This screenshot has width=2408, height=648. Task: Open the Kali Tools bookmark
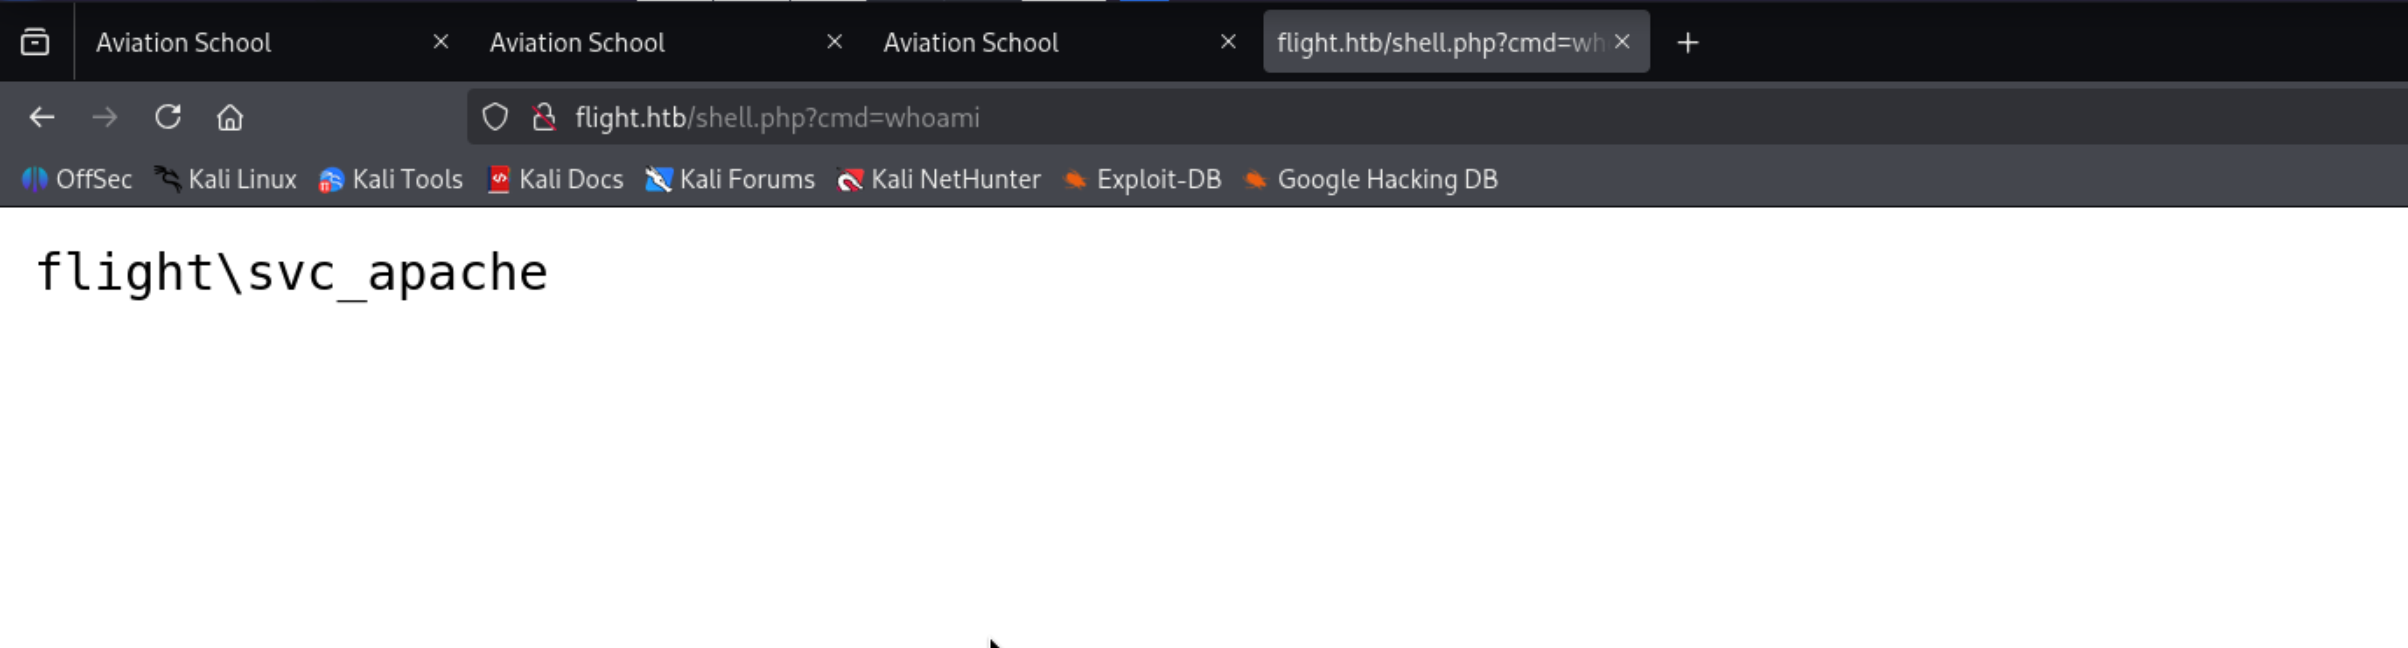pos(391,180)
